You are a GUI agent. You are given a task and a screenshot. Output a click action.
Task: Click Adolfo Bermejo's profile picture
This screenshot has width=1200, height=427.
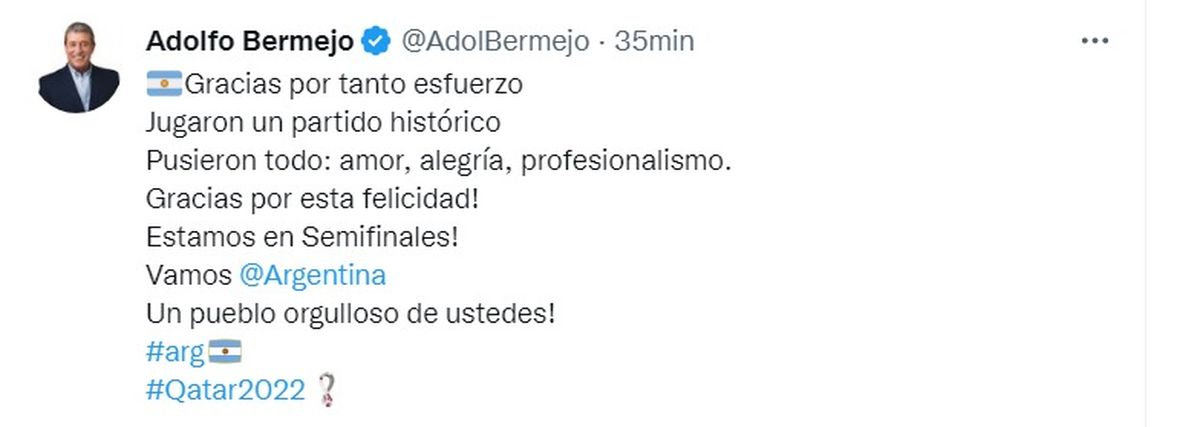pyautogui.click(x=79, y=68)
